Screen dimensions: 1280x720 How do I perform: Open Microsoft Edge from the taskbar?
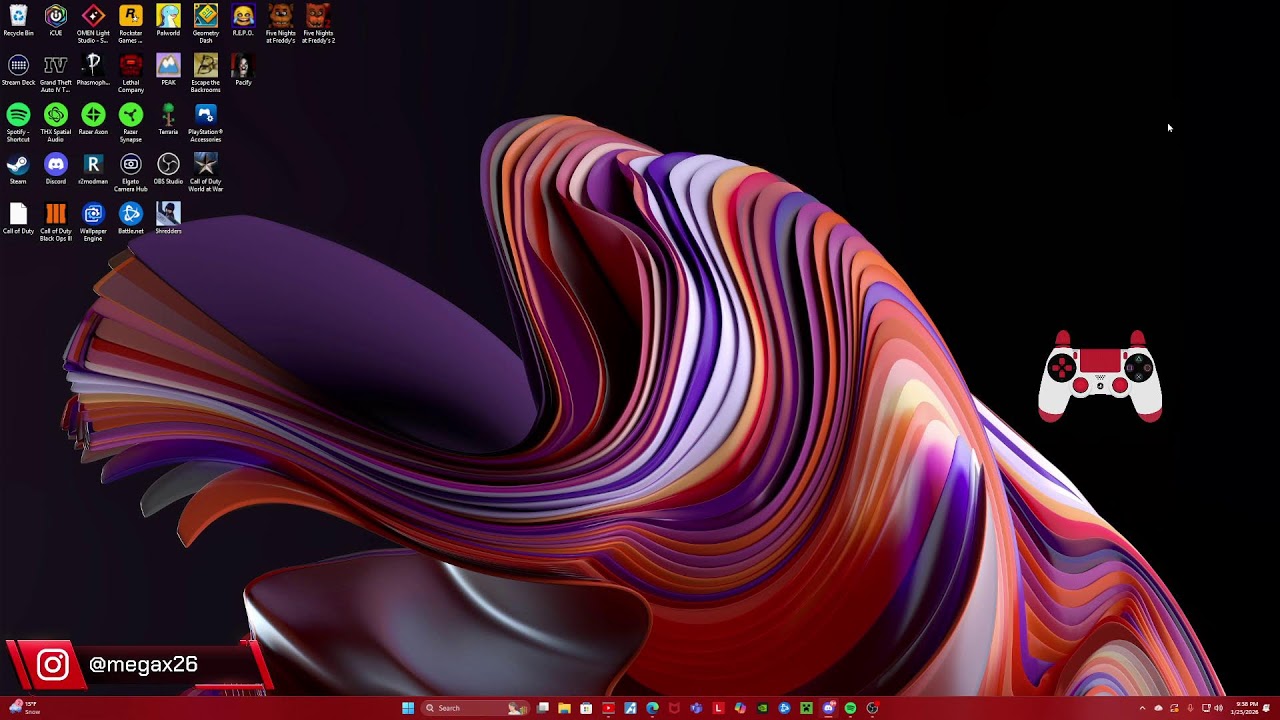coord(652,708)
